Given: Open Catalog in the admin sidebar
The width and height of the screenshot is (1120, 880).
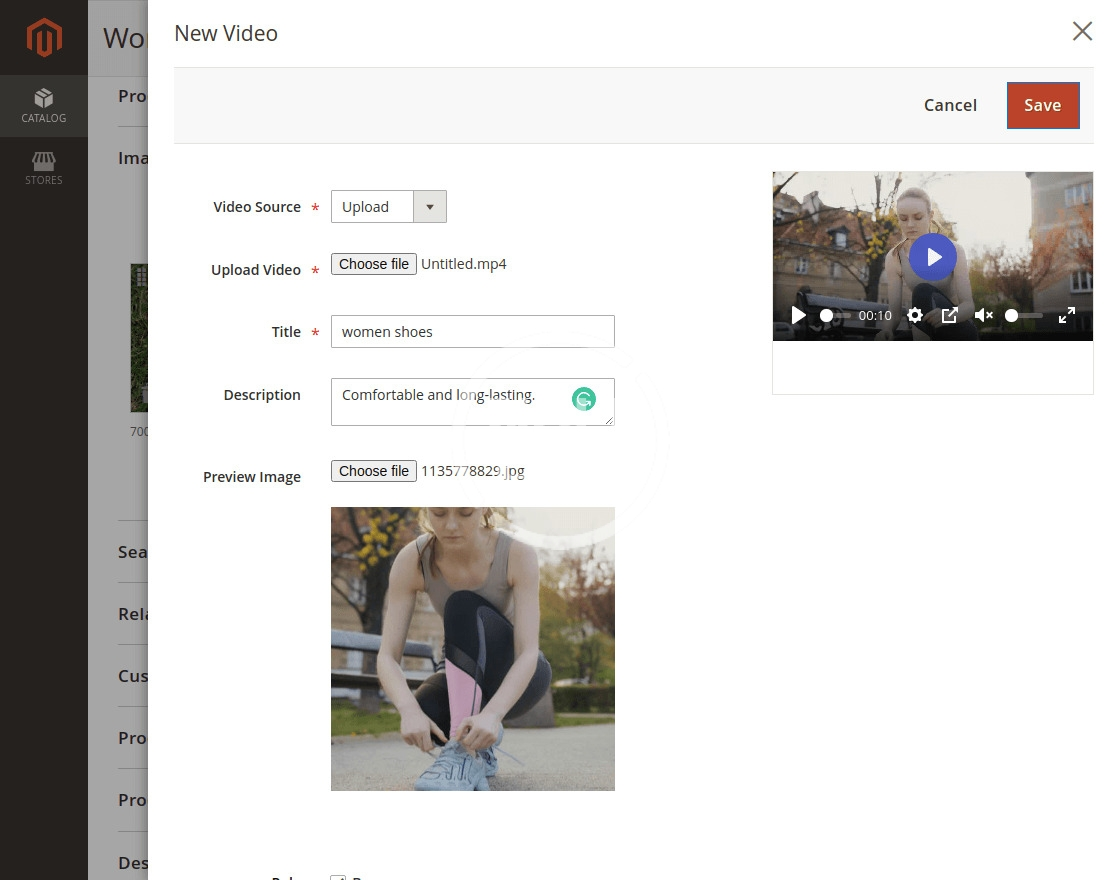Looking at the screenshot, I should click(x=44, y=106).
